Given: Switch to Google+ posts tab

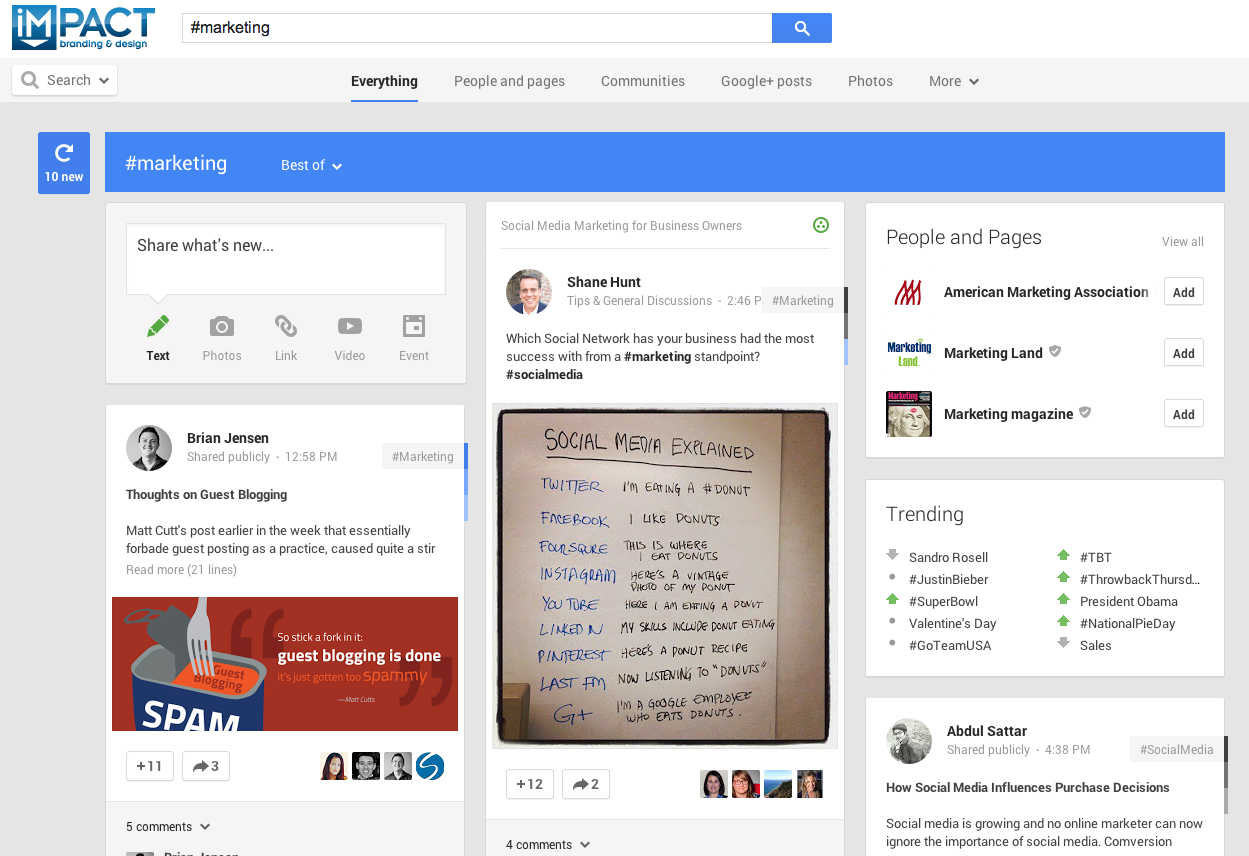Looking at the screenshot, I should pos(766,81).
